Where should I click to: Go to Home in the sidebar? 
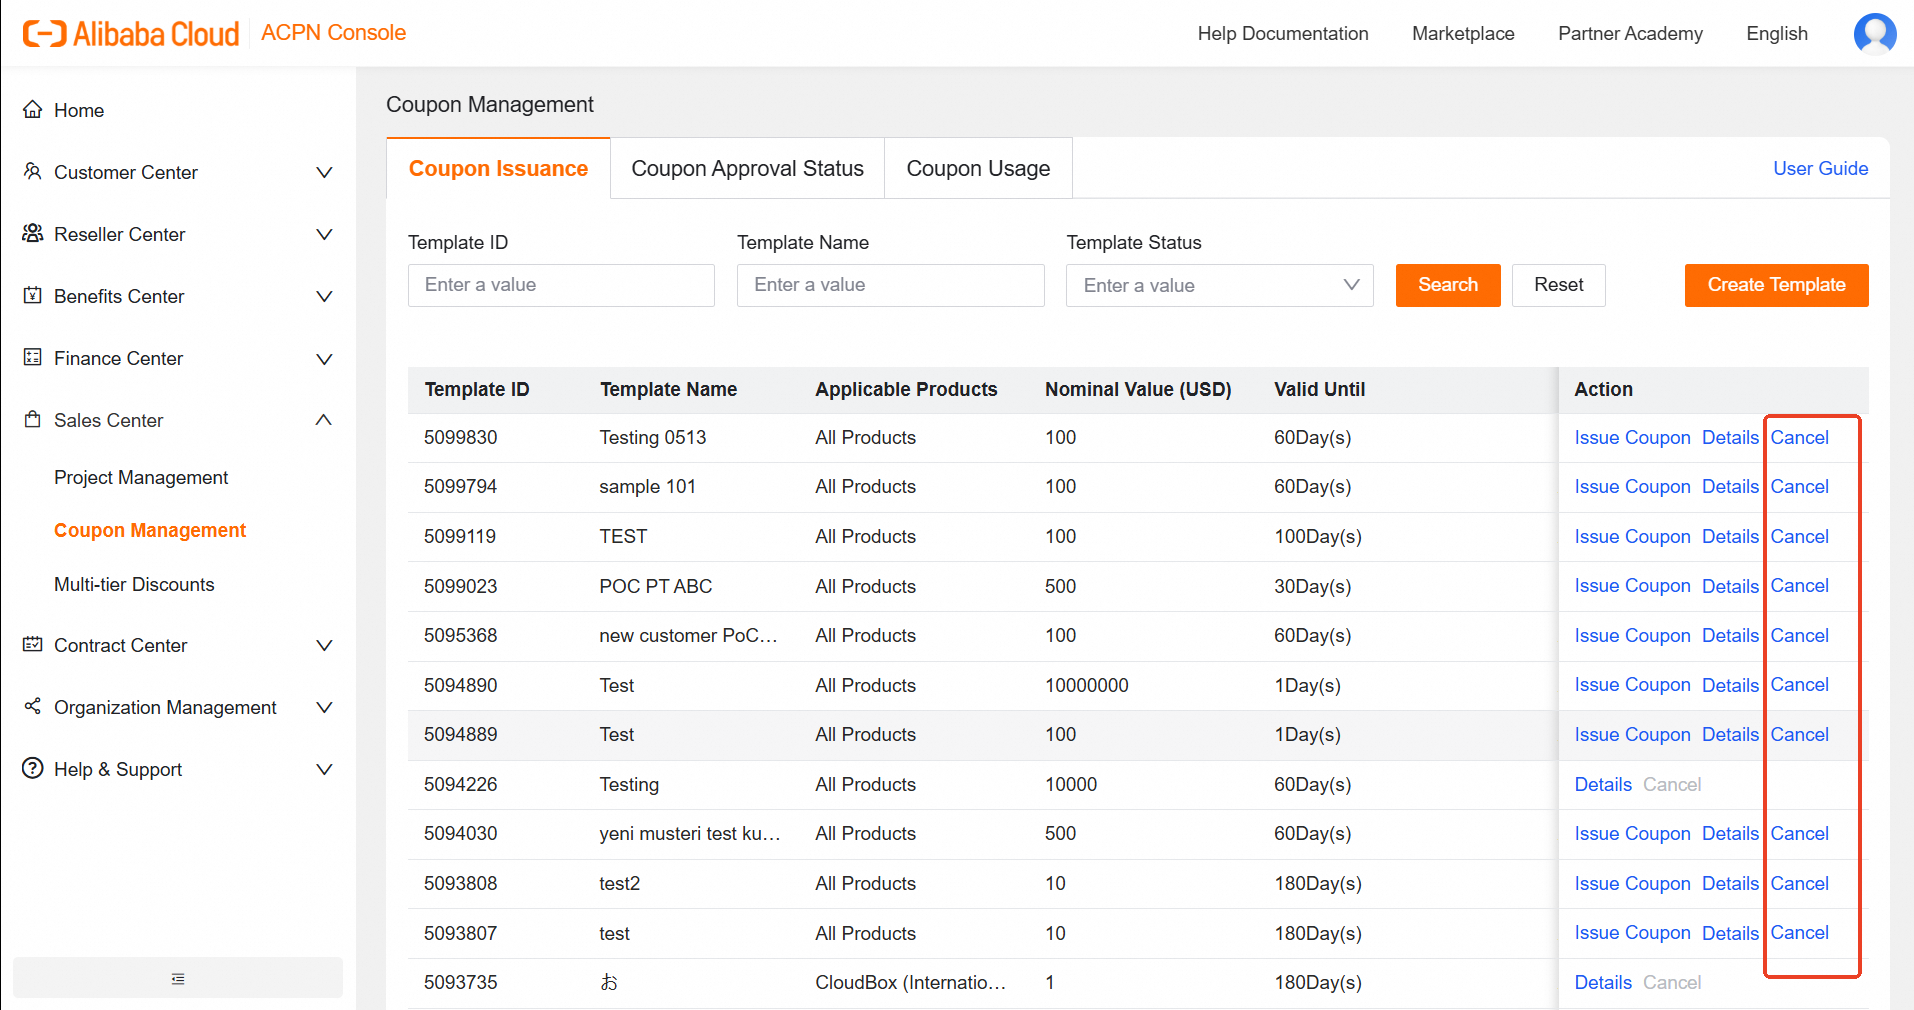click(x=79, y=110)
